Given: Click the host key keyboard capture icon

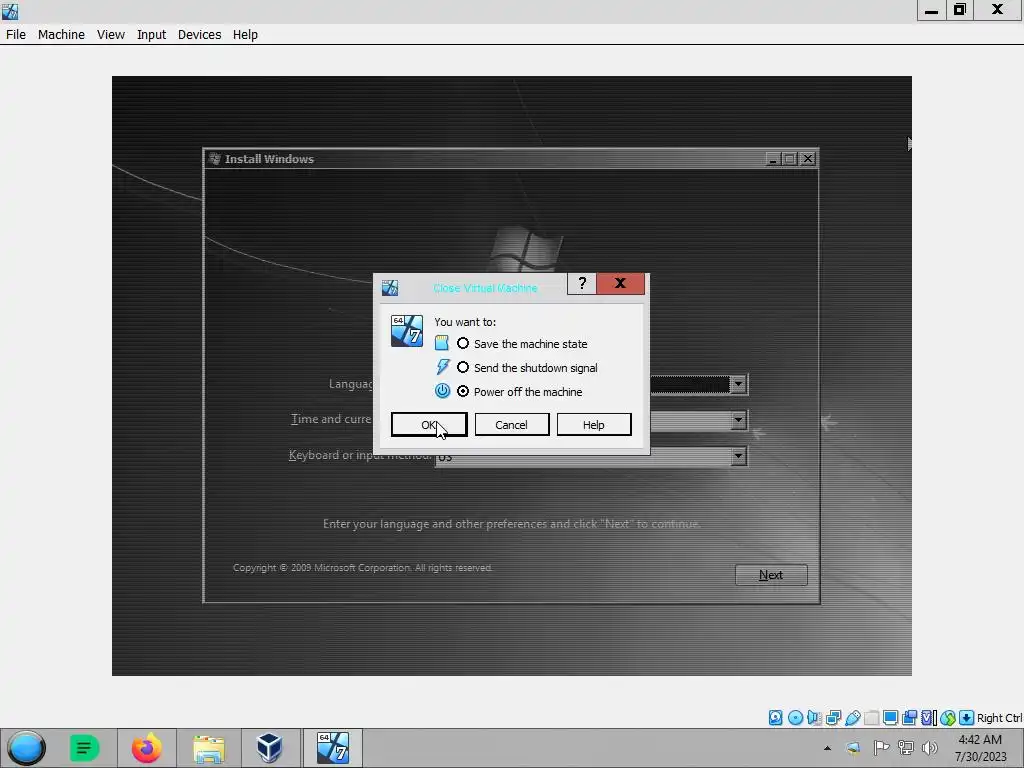Looking at the screenshot, I should coord(967,718).
